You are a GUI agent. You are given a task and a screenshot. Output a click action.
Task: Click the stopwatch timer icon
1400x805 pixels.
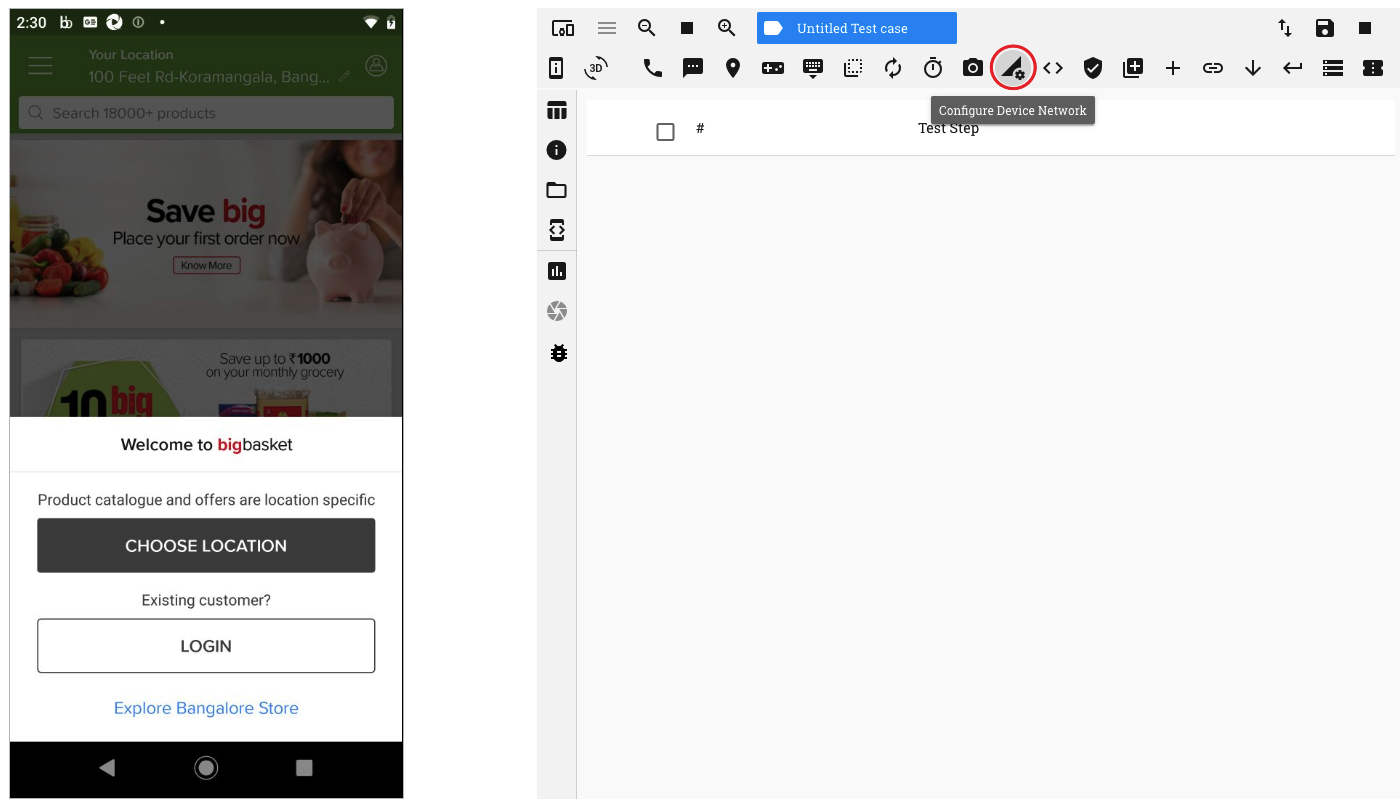[x=933, y=68]
